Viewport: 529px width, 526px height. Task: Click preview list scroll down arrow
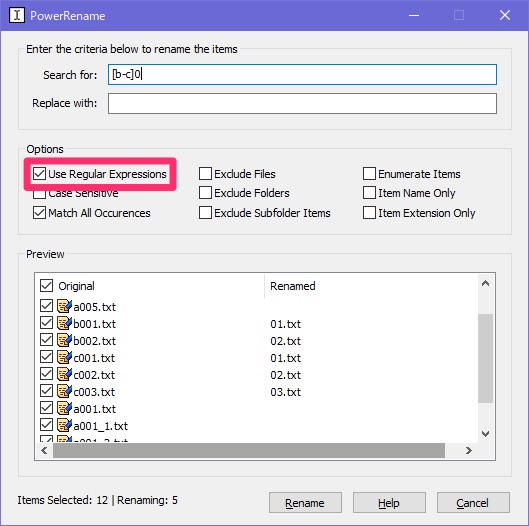[485, 434]
